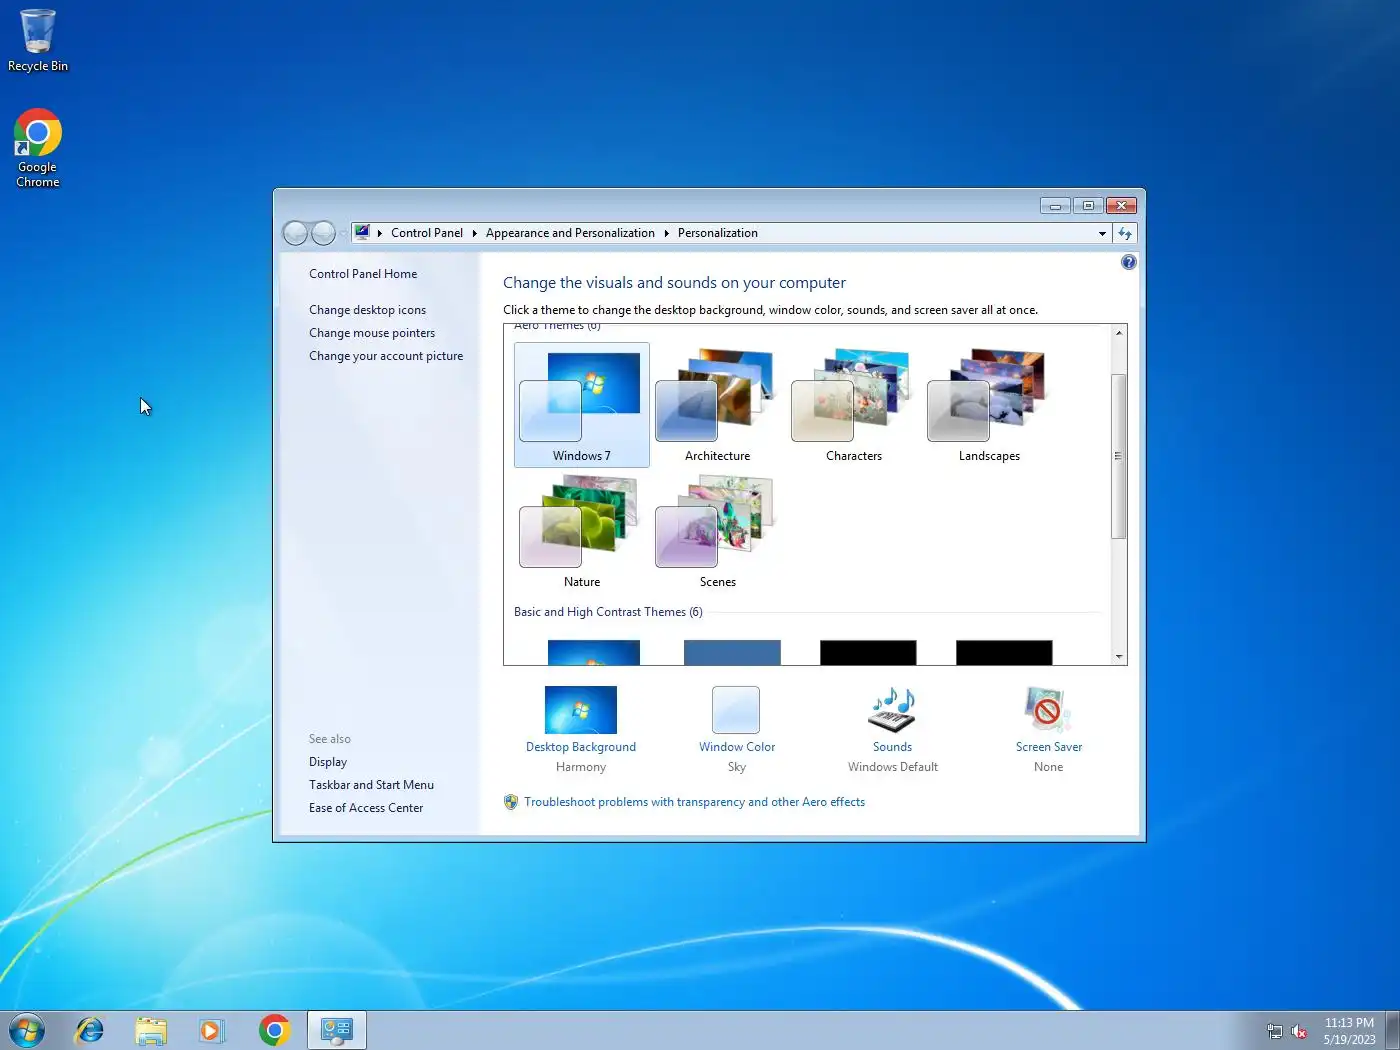The height and width of the screenshot is (1050, 1400).
Task: Open the Windows Start menu
Action: (x=27, y=1030)
